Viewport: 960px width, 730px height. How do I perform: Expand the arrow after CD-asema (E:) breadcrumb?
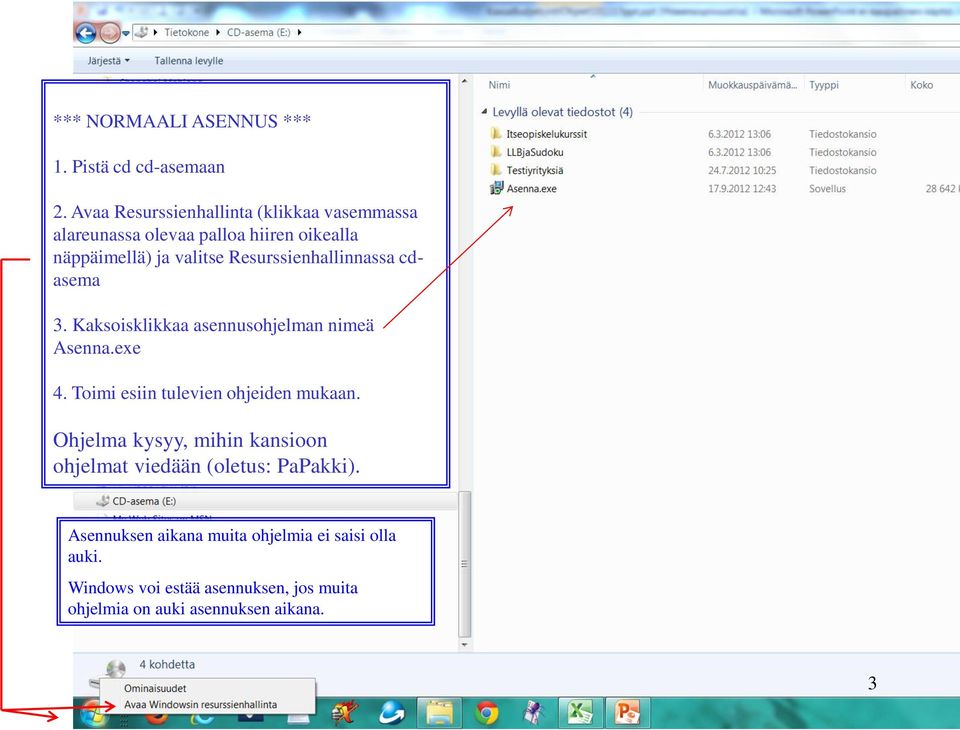pyautogui.click(x=299, y=32)
